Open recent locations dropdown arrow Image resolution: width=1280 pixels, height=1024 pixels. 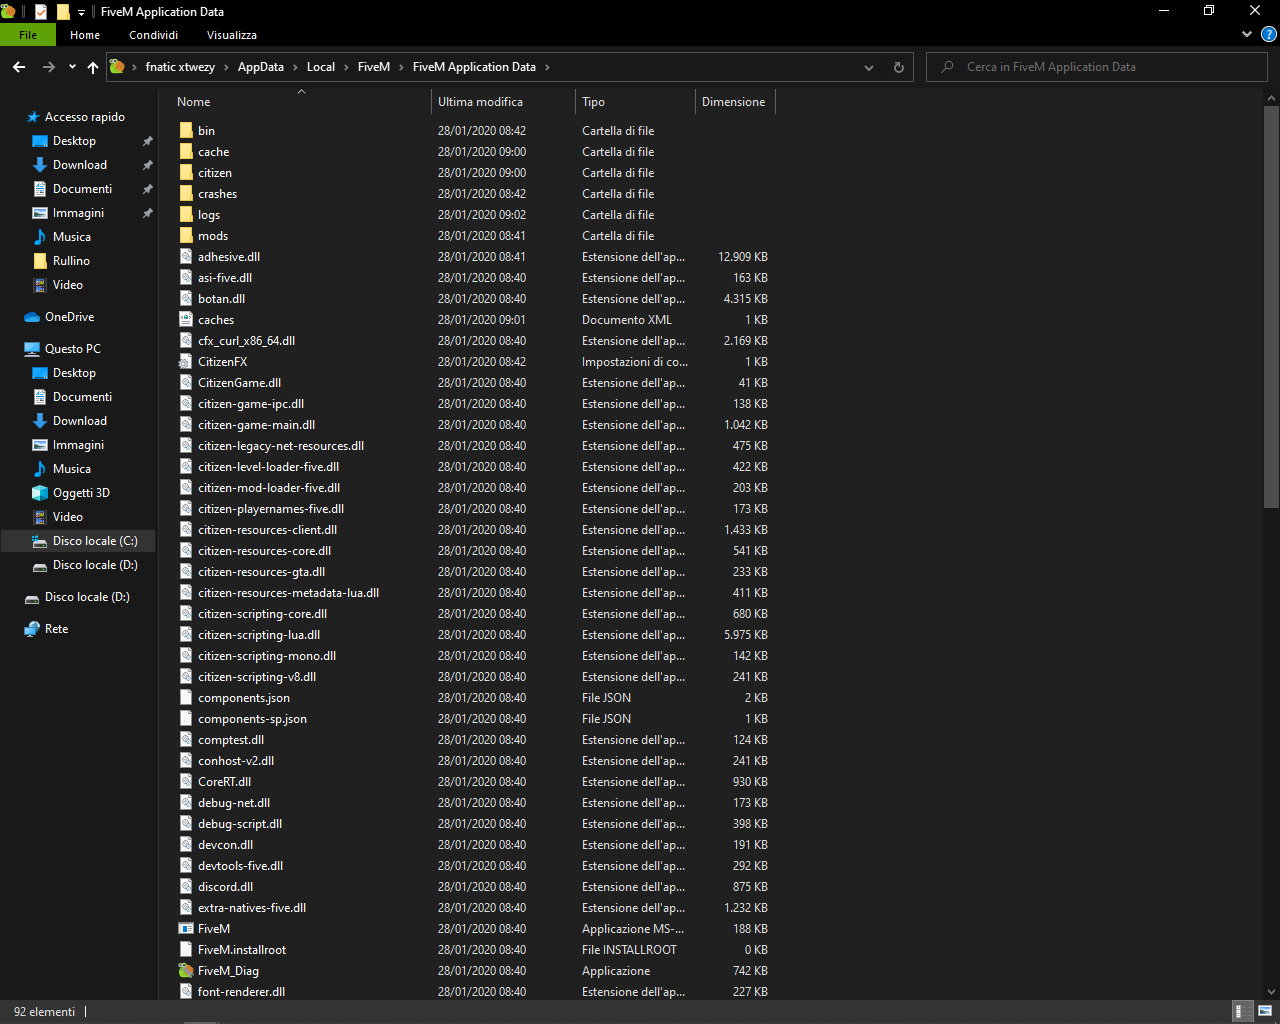(x=72, y=67)
